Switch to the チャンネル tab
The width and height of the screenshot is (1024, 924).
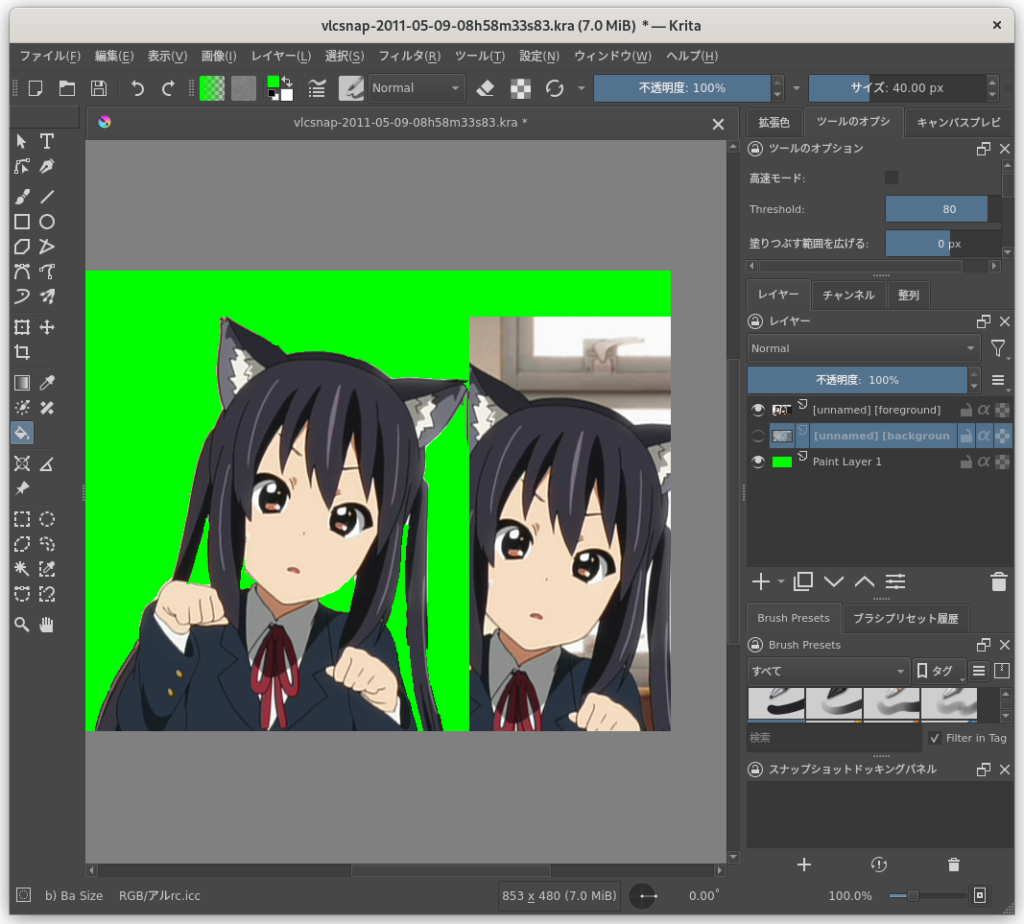click(848, 295)
